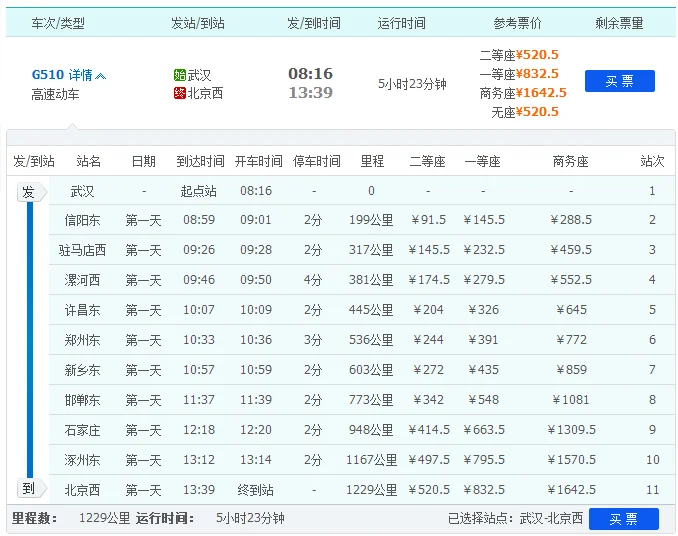678x536 pixels.
Task: Click the 13:39 arrival time in summary
Action: pos(310,93)
